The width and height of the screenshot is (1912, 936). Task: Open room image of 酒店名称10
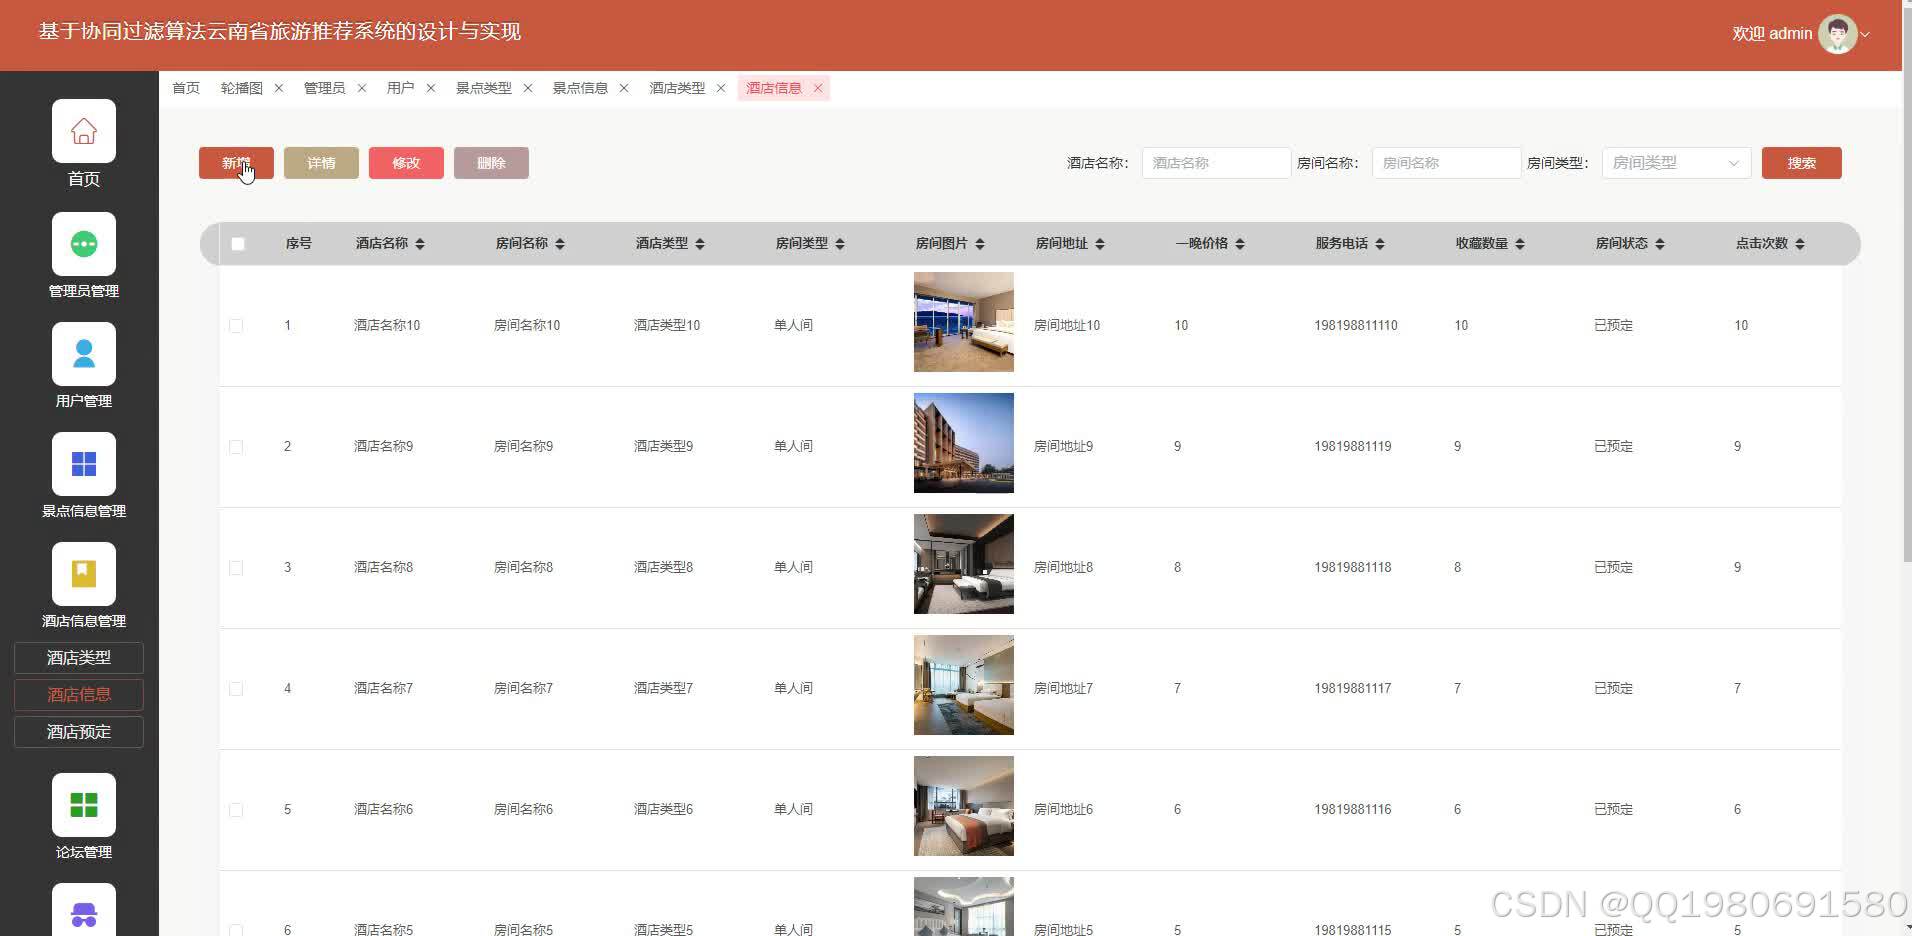[x=964, y=322]
